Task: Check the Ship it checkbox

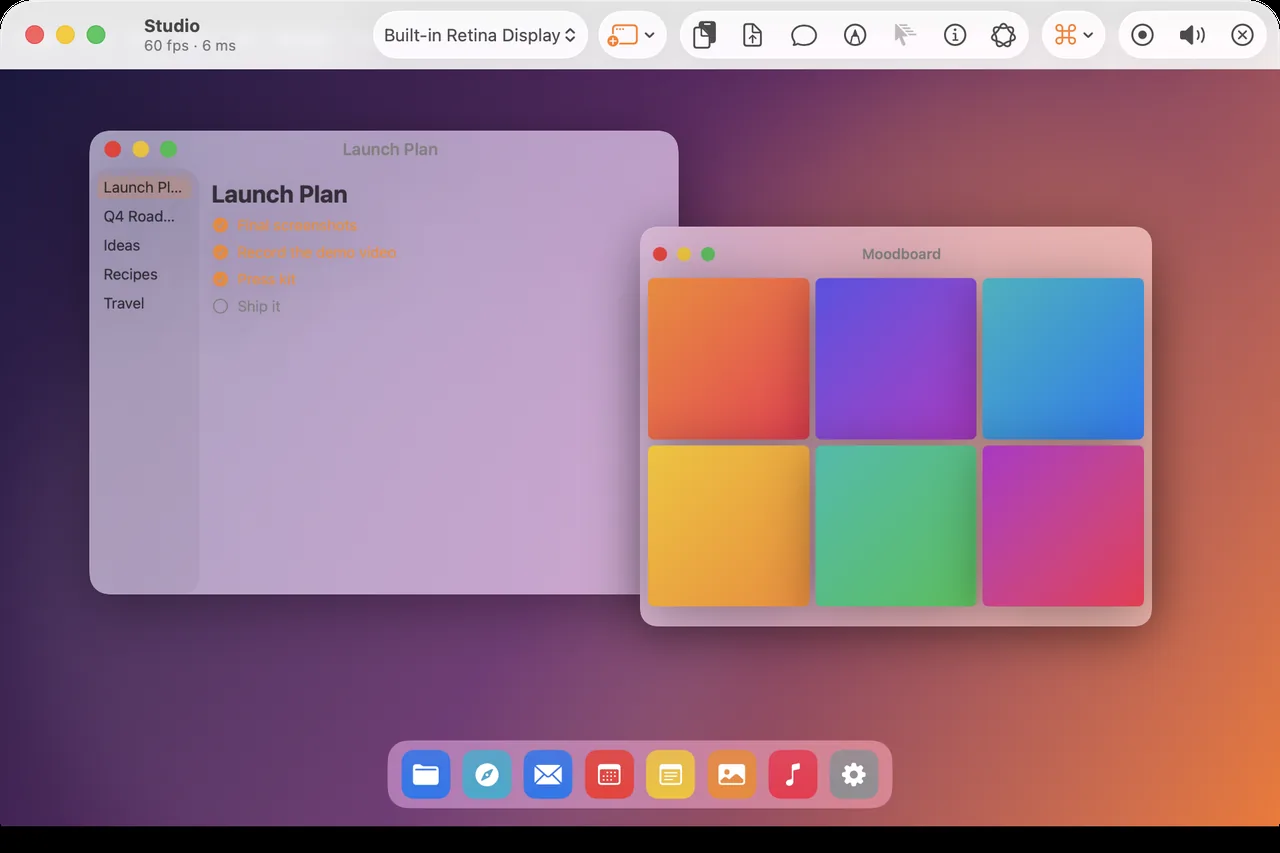Action: [x=221, y=306]
